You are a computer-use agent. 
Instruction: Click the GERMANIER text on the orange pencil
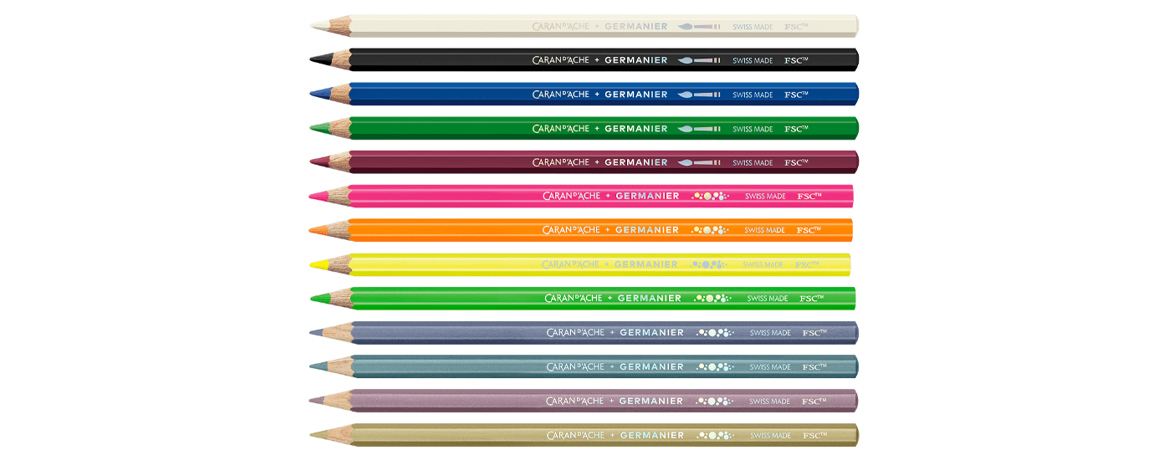[647, 230]
